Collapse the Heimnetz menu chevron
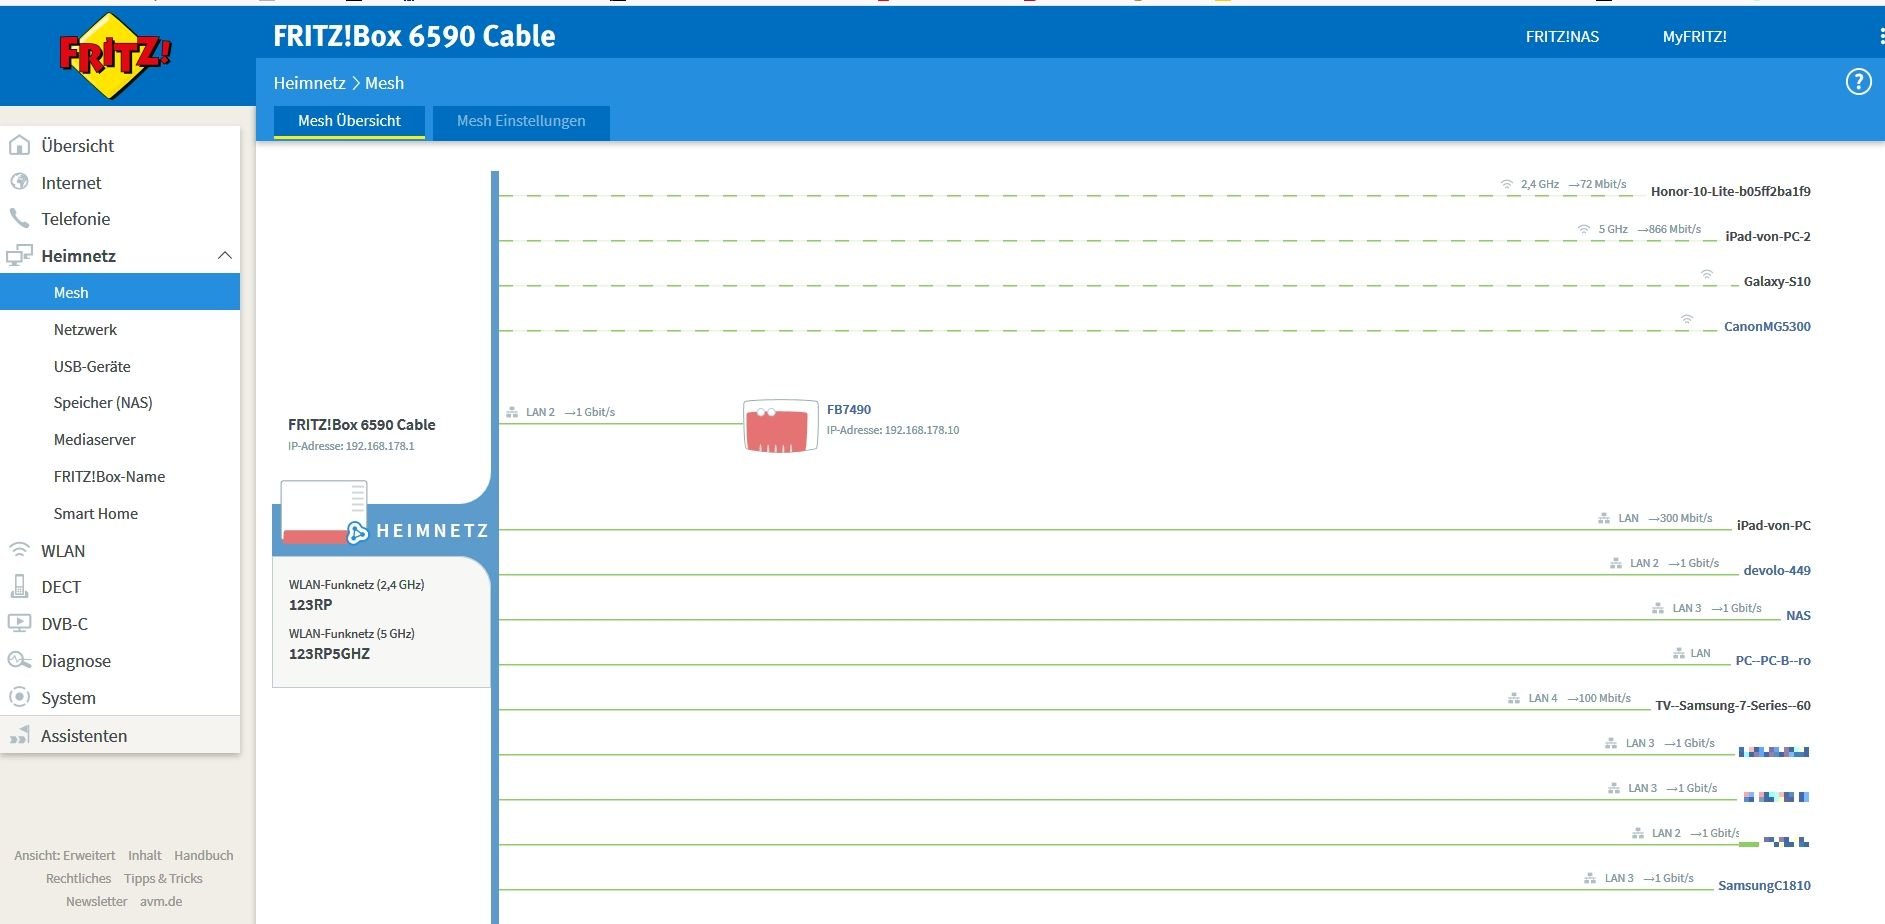This screenshot has width=1885, height=924. [224, 255]
